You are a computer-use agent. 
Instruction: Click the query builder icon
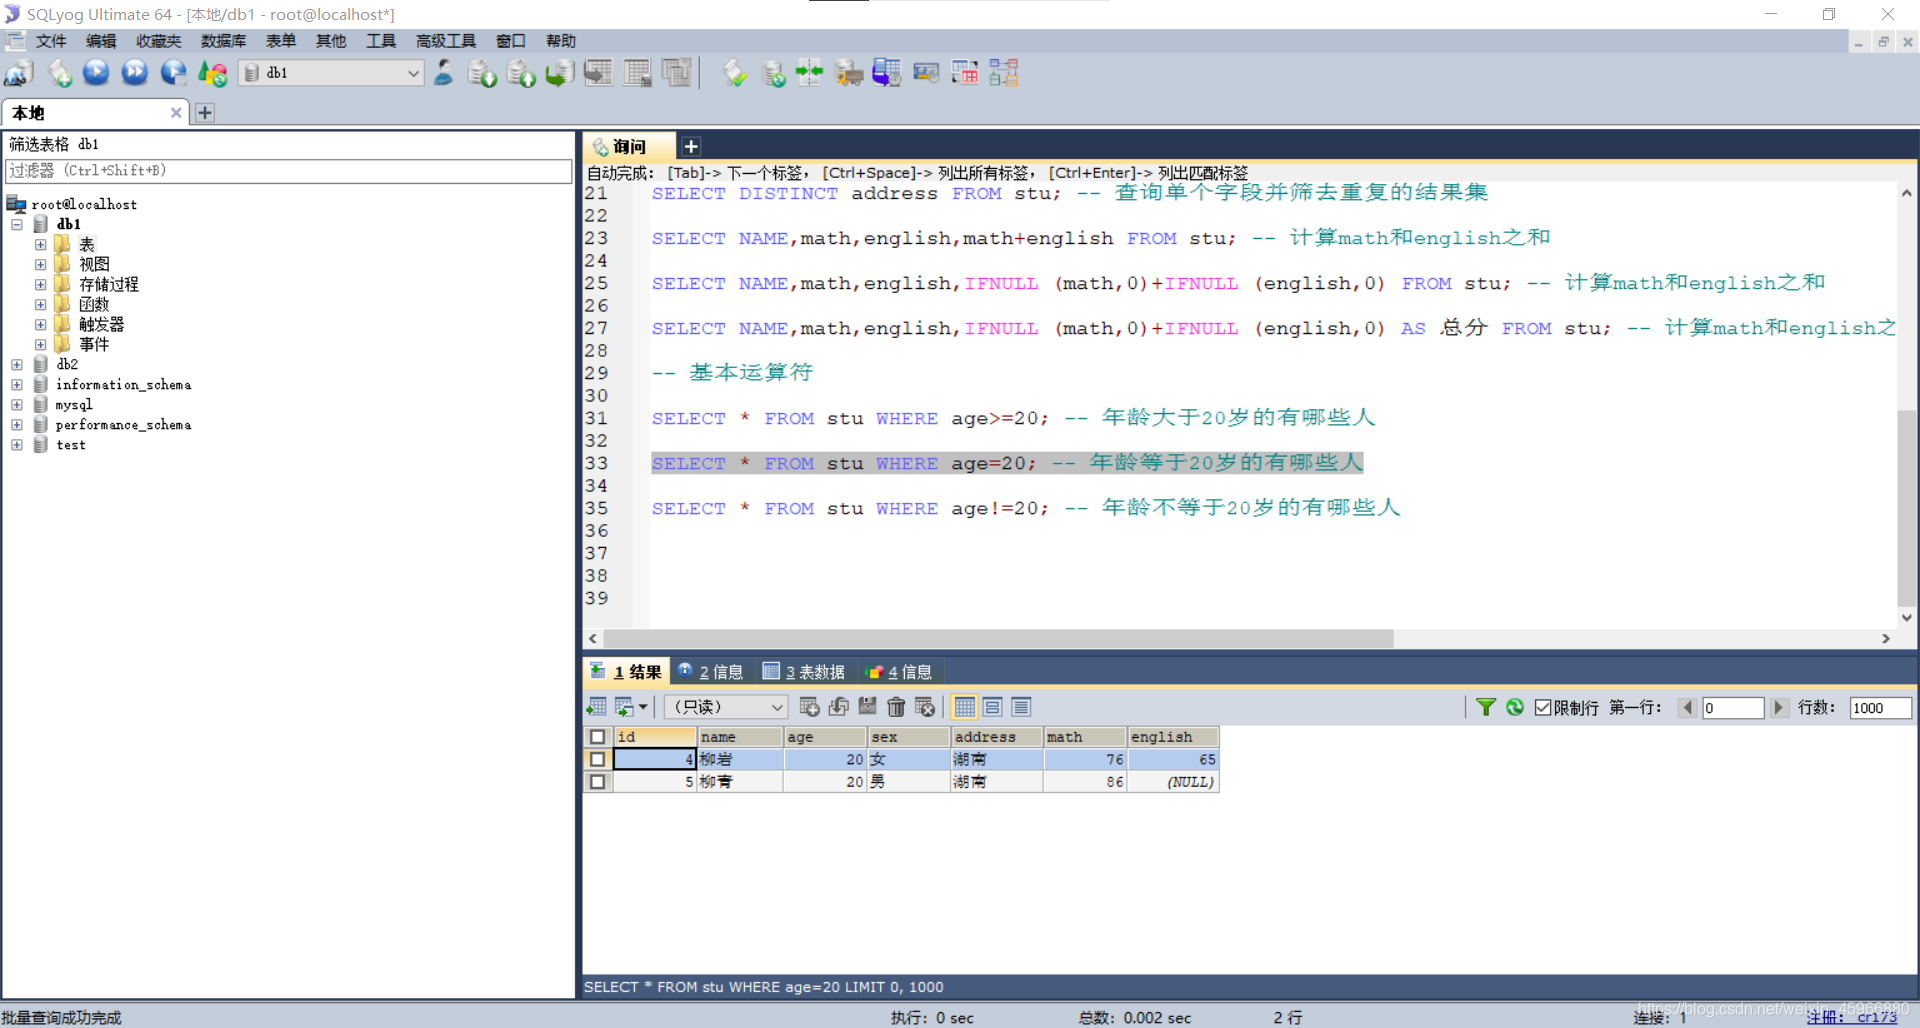click(x=965, y=73)
